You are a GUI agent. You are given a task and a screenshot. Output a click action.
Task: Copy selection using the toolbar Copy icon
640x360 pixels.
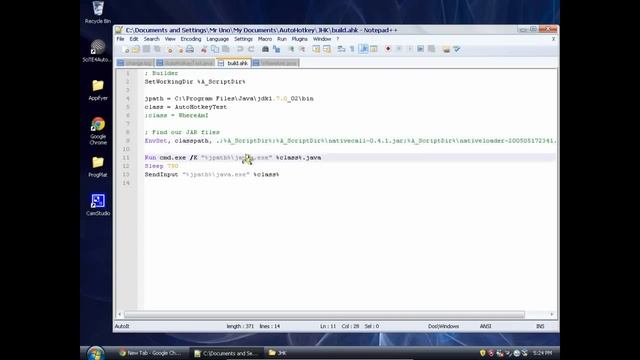coord(215,49)
